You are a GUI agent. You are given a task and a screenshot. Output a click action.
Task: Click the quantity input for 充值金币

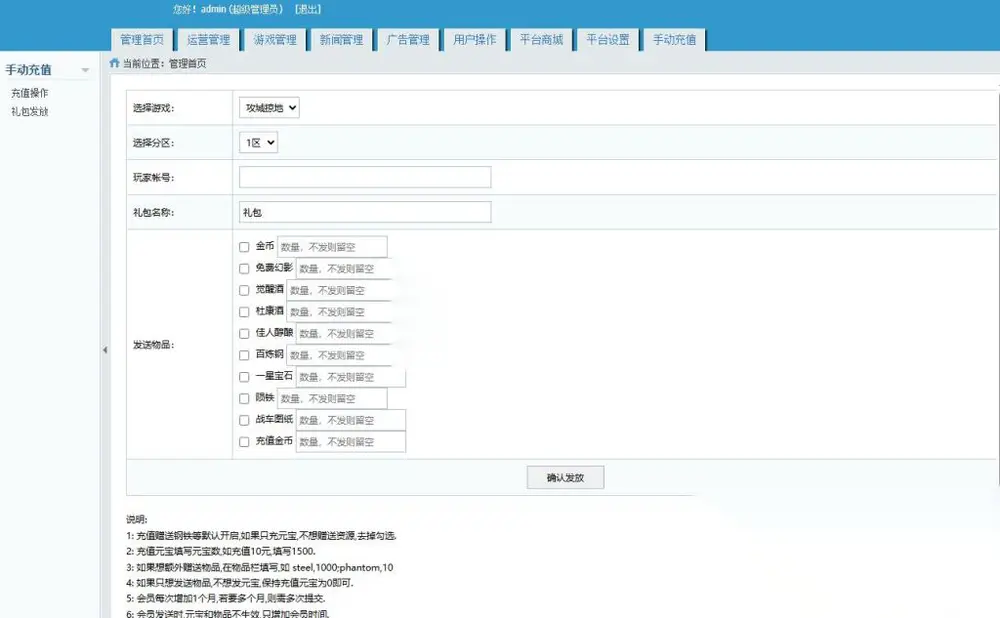click(351, 442)
